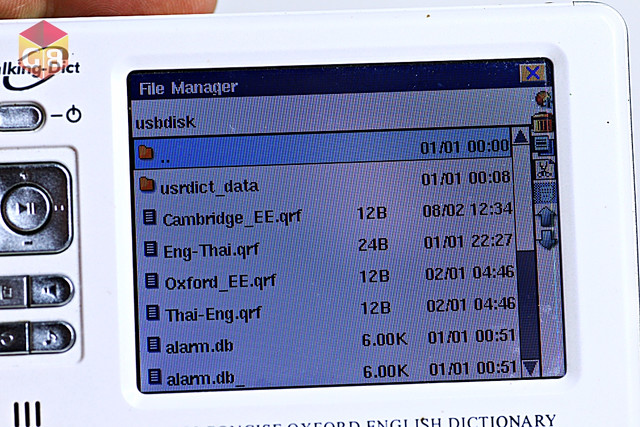Select the alarm.db_ file name

[206, 379]
